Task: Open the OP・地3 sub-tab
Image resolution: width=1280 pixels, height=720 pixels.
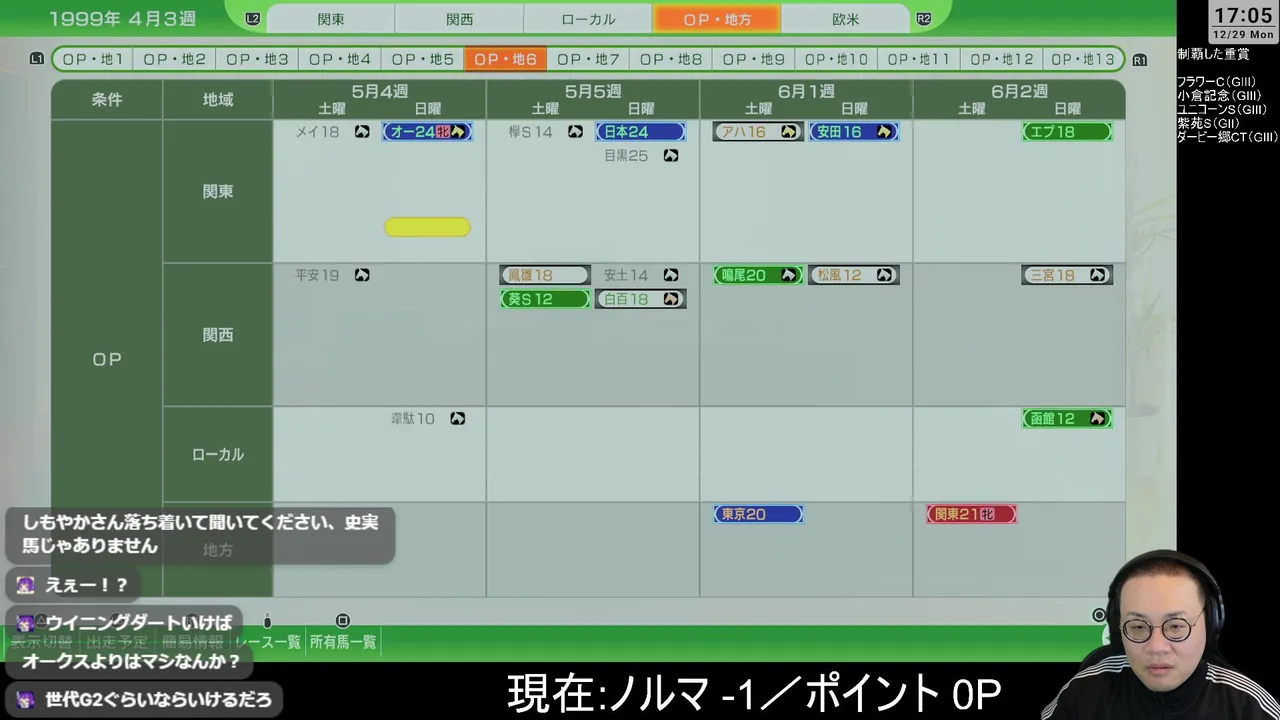Action: click(x=257, y=59)
